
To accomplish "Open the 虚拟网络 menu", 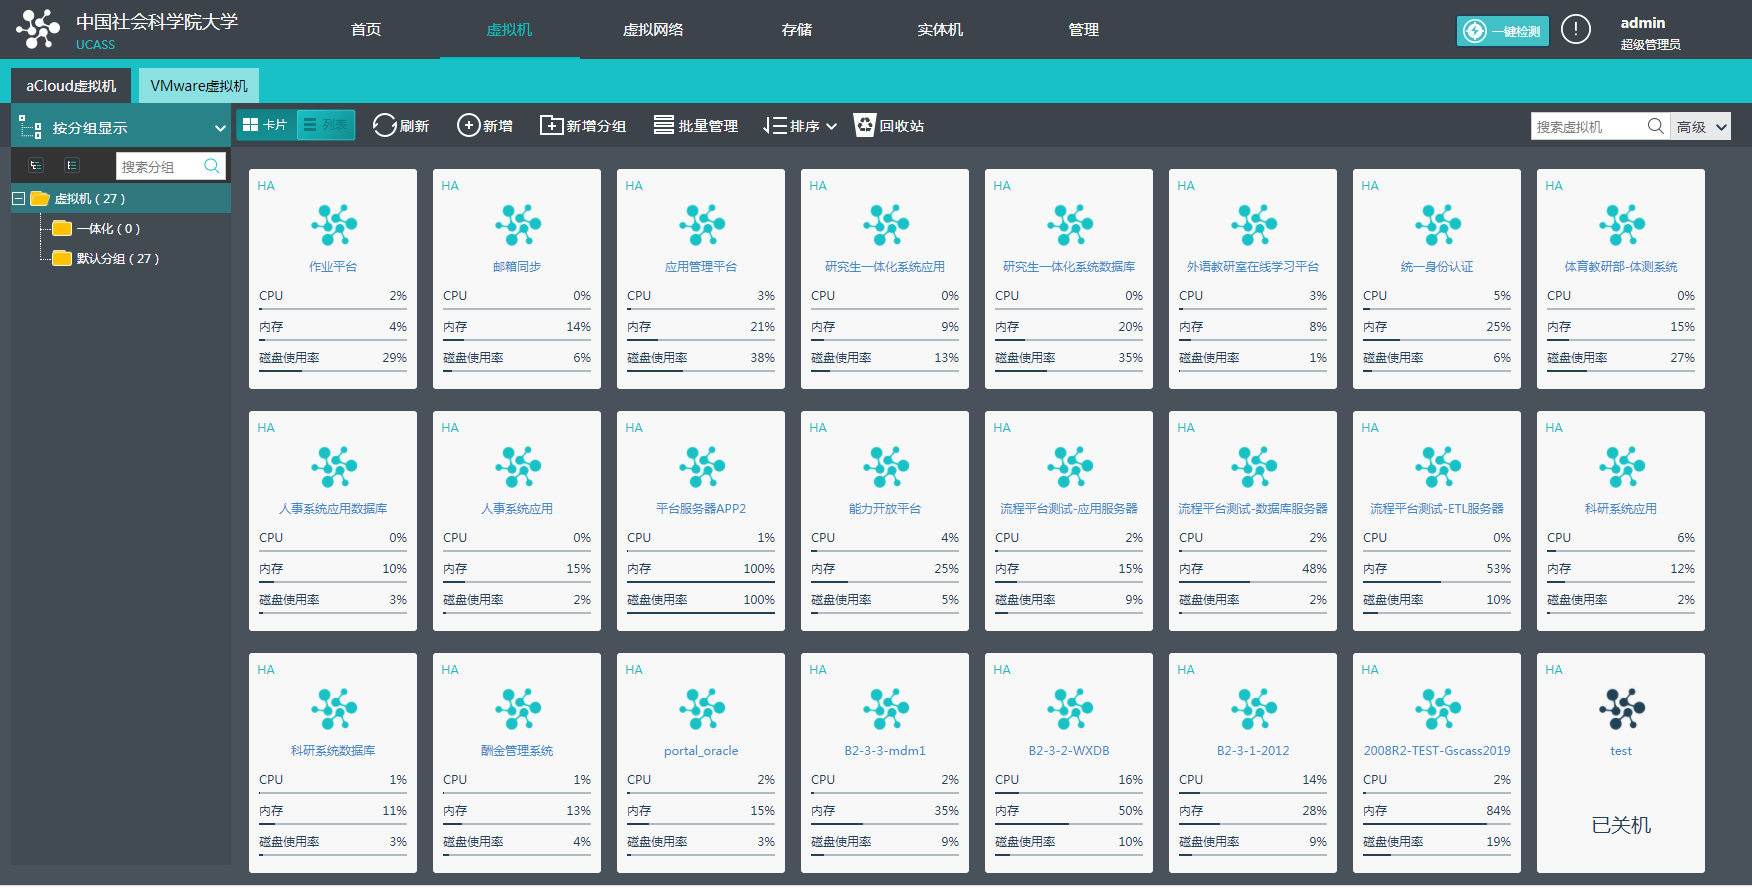I will [653, 30].
